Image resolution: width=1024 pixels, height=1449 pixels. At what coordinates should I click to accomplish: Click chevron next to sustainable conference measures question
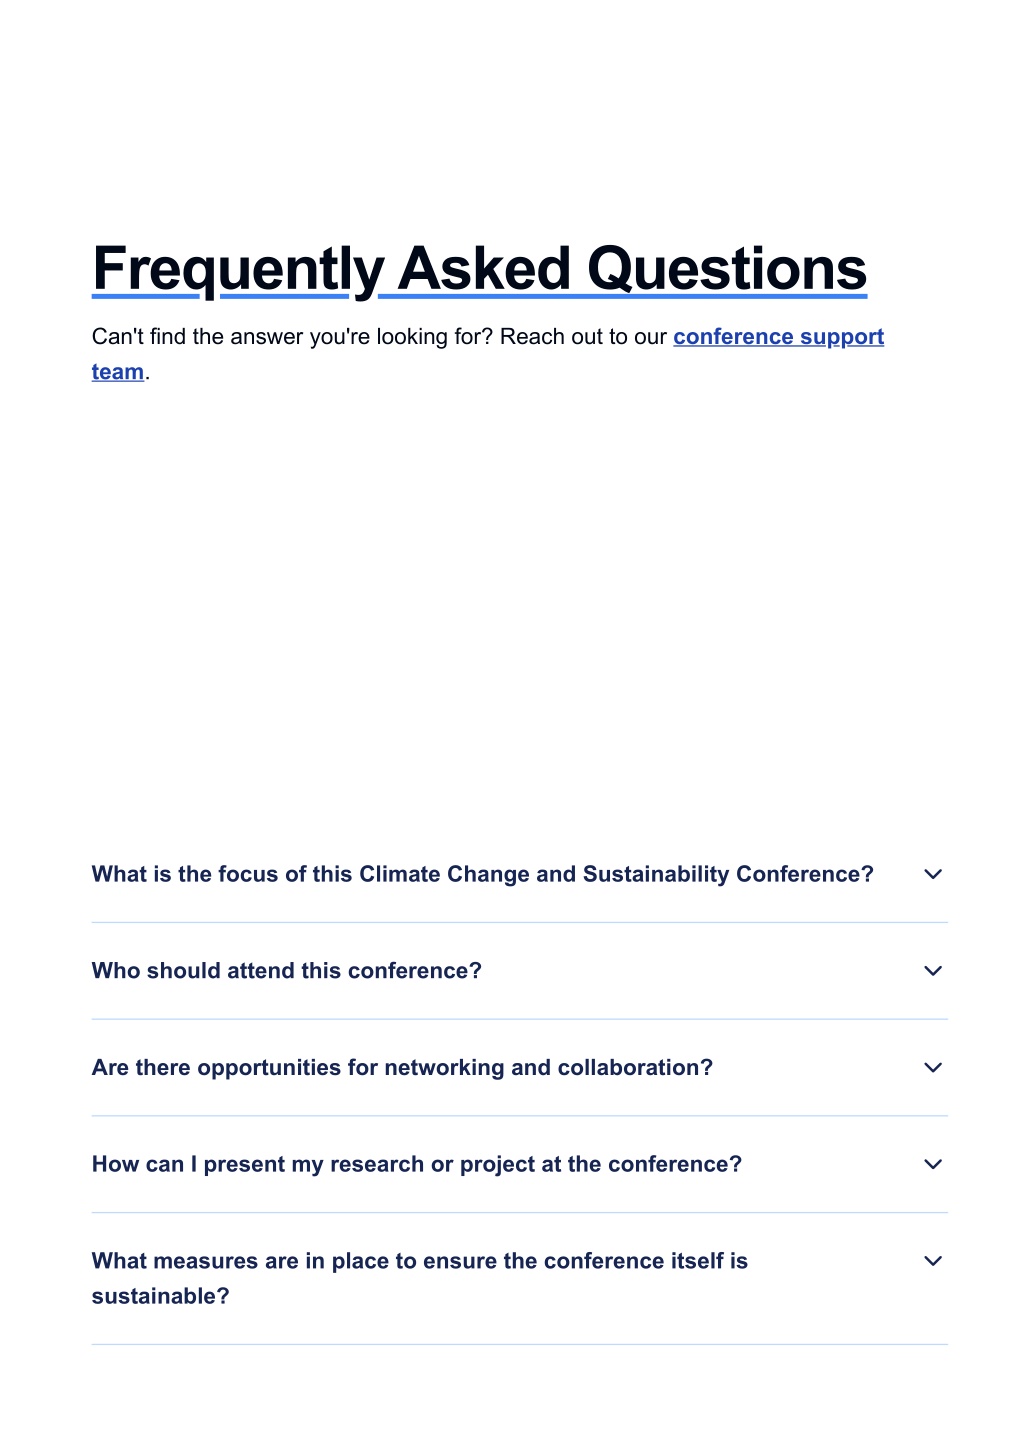(x=933, y=1261)
